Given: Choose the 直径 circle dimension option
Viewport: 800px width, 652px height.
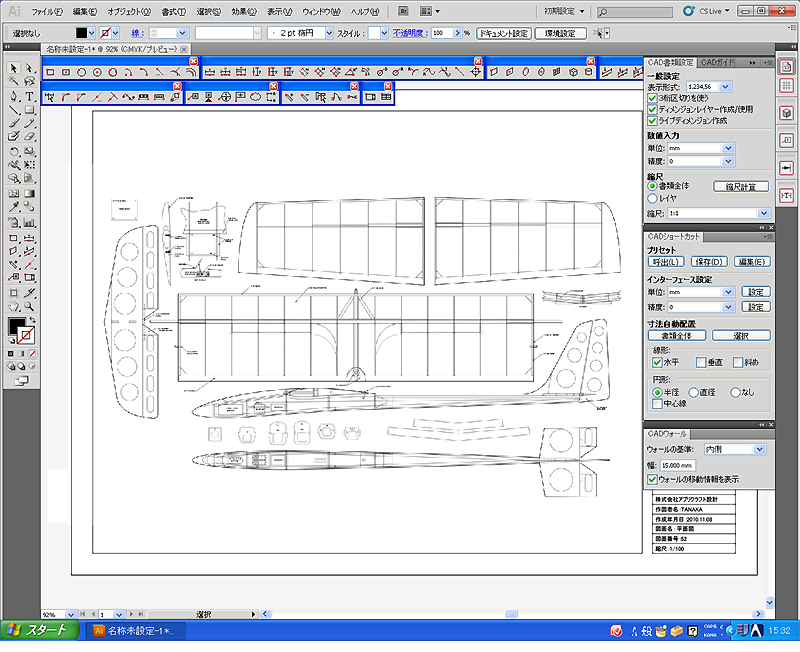Looking at the screenshot, I should point(694,392).
